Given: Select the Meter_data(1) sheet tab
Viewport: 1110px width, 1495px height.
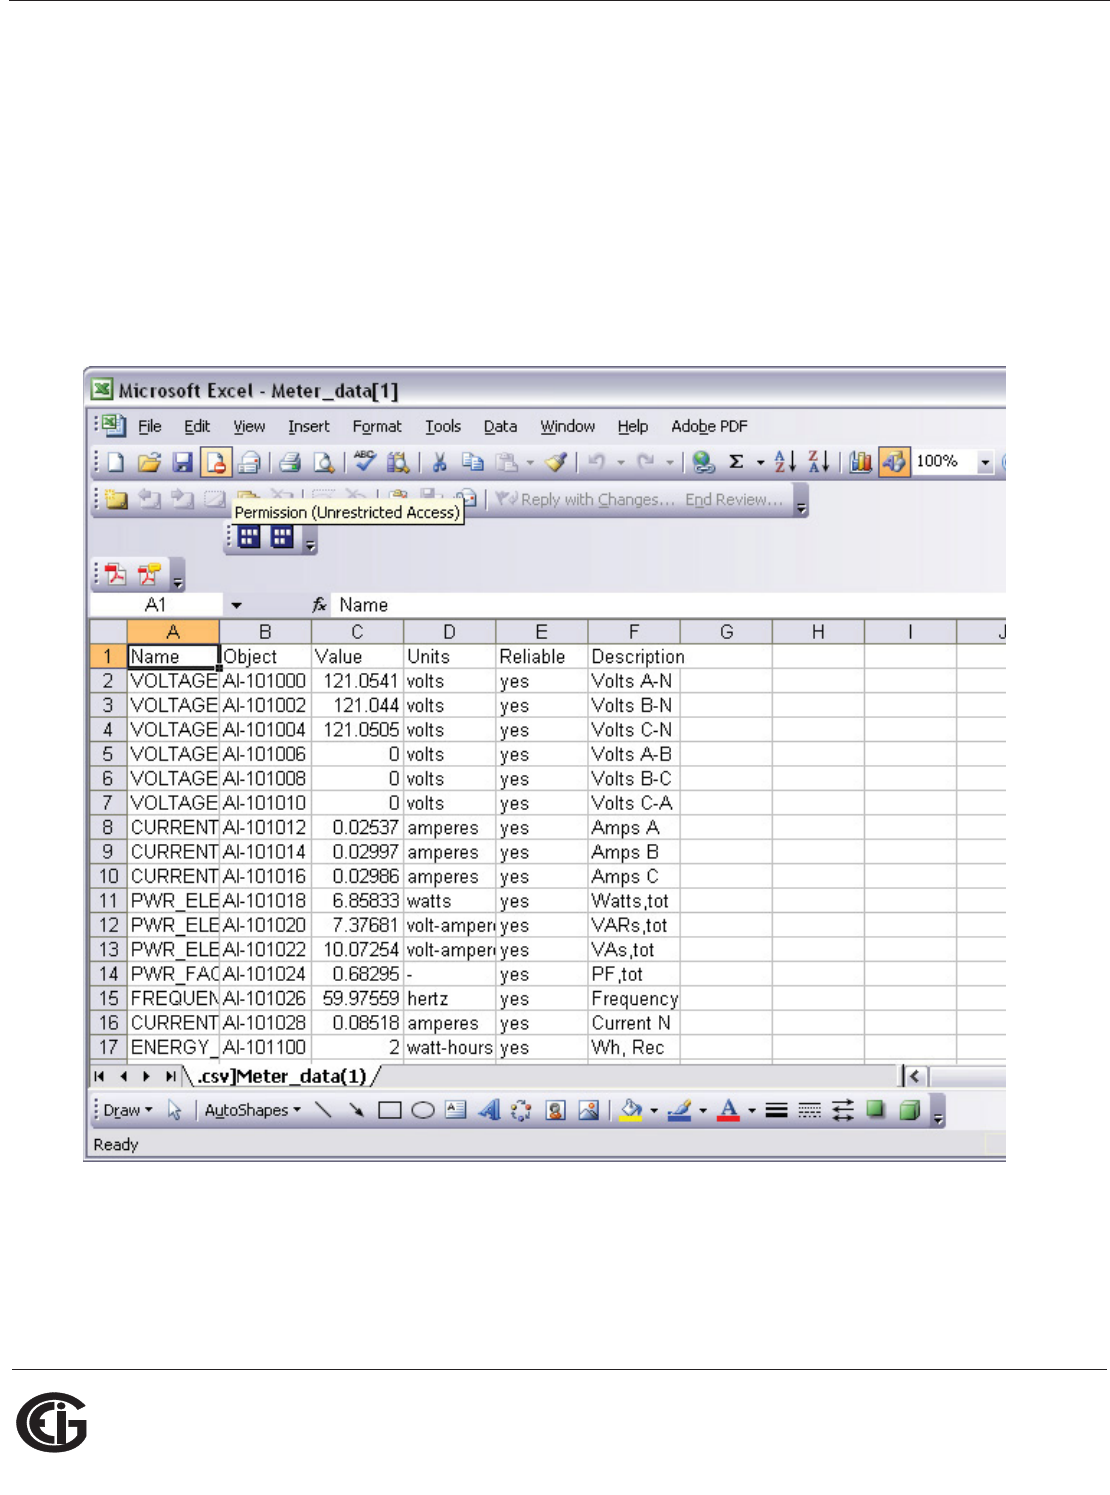Looking at the screenshot, I should click(x=282, y=1076).
